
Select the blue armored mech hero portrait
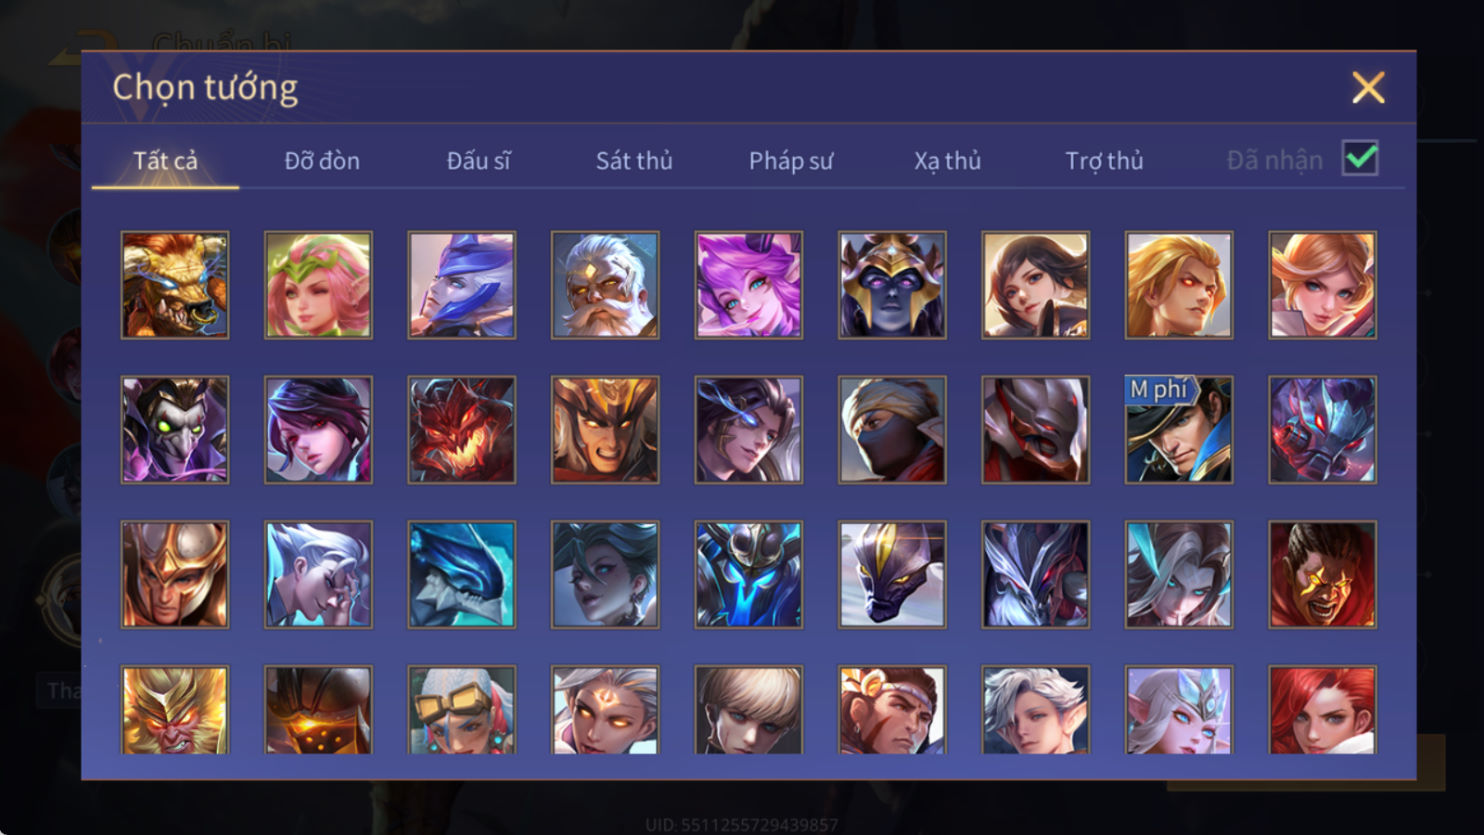pyautogui.click(x=749, y=575)
